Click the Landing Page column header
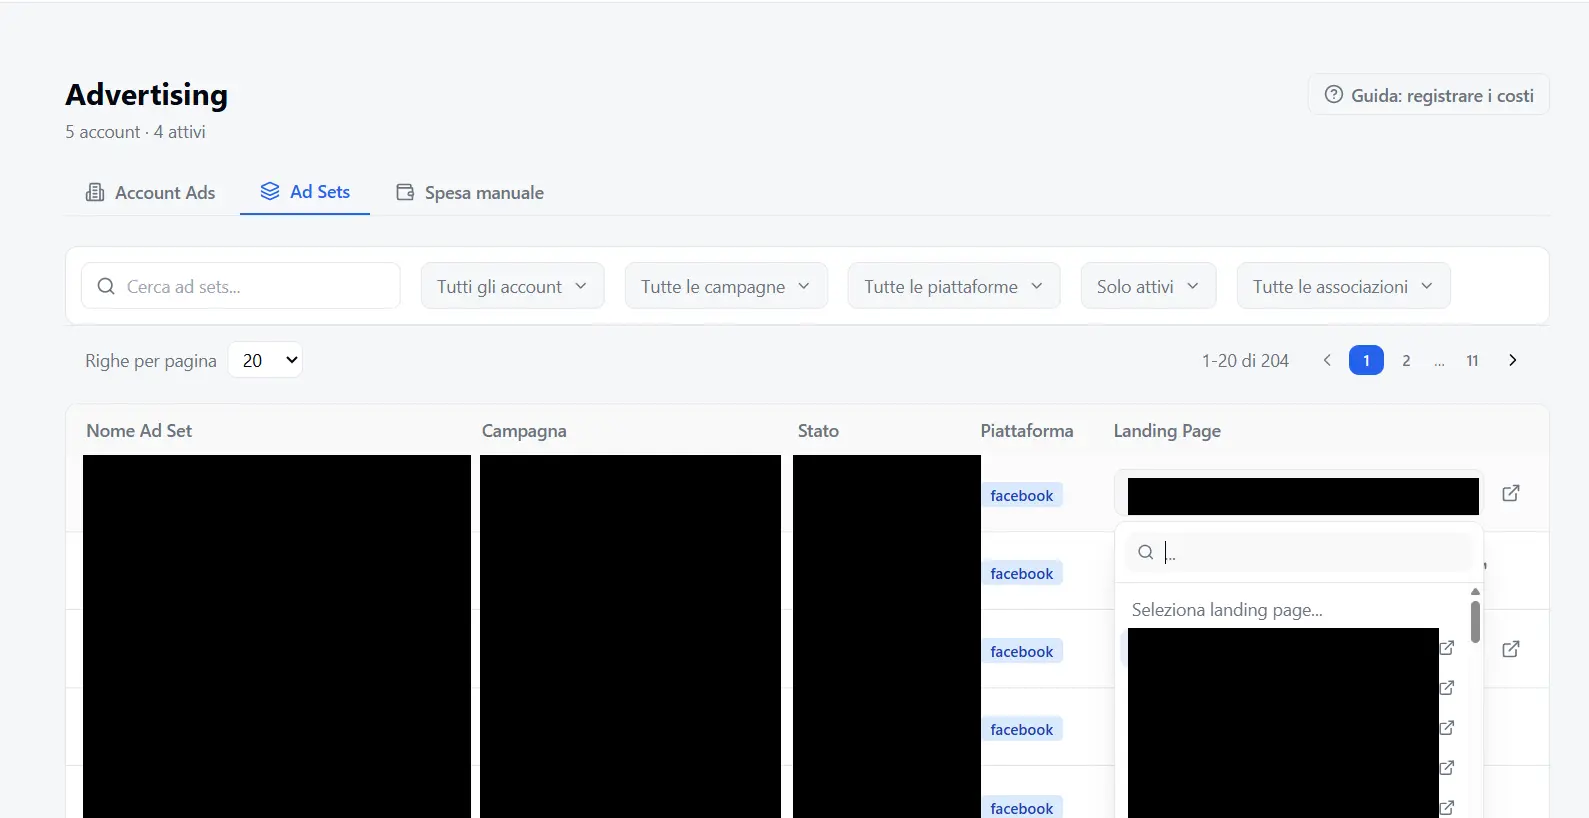The width and height of the screenshot is (1589, 818). [1167, 431]
